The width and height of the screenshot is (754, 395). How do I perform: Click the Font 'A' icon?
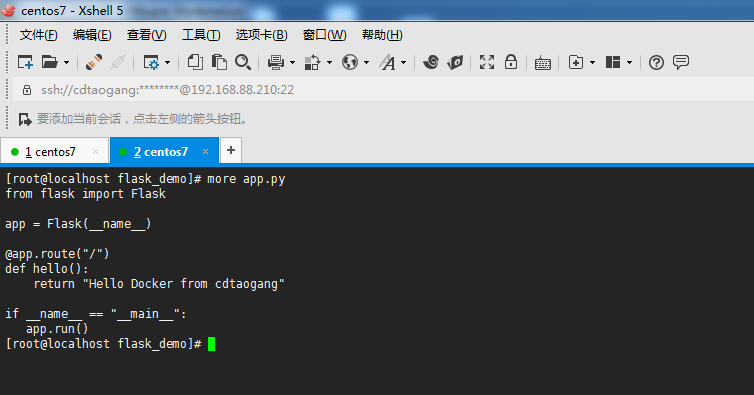pyautogui.click(x=387, y=63)
